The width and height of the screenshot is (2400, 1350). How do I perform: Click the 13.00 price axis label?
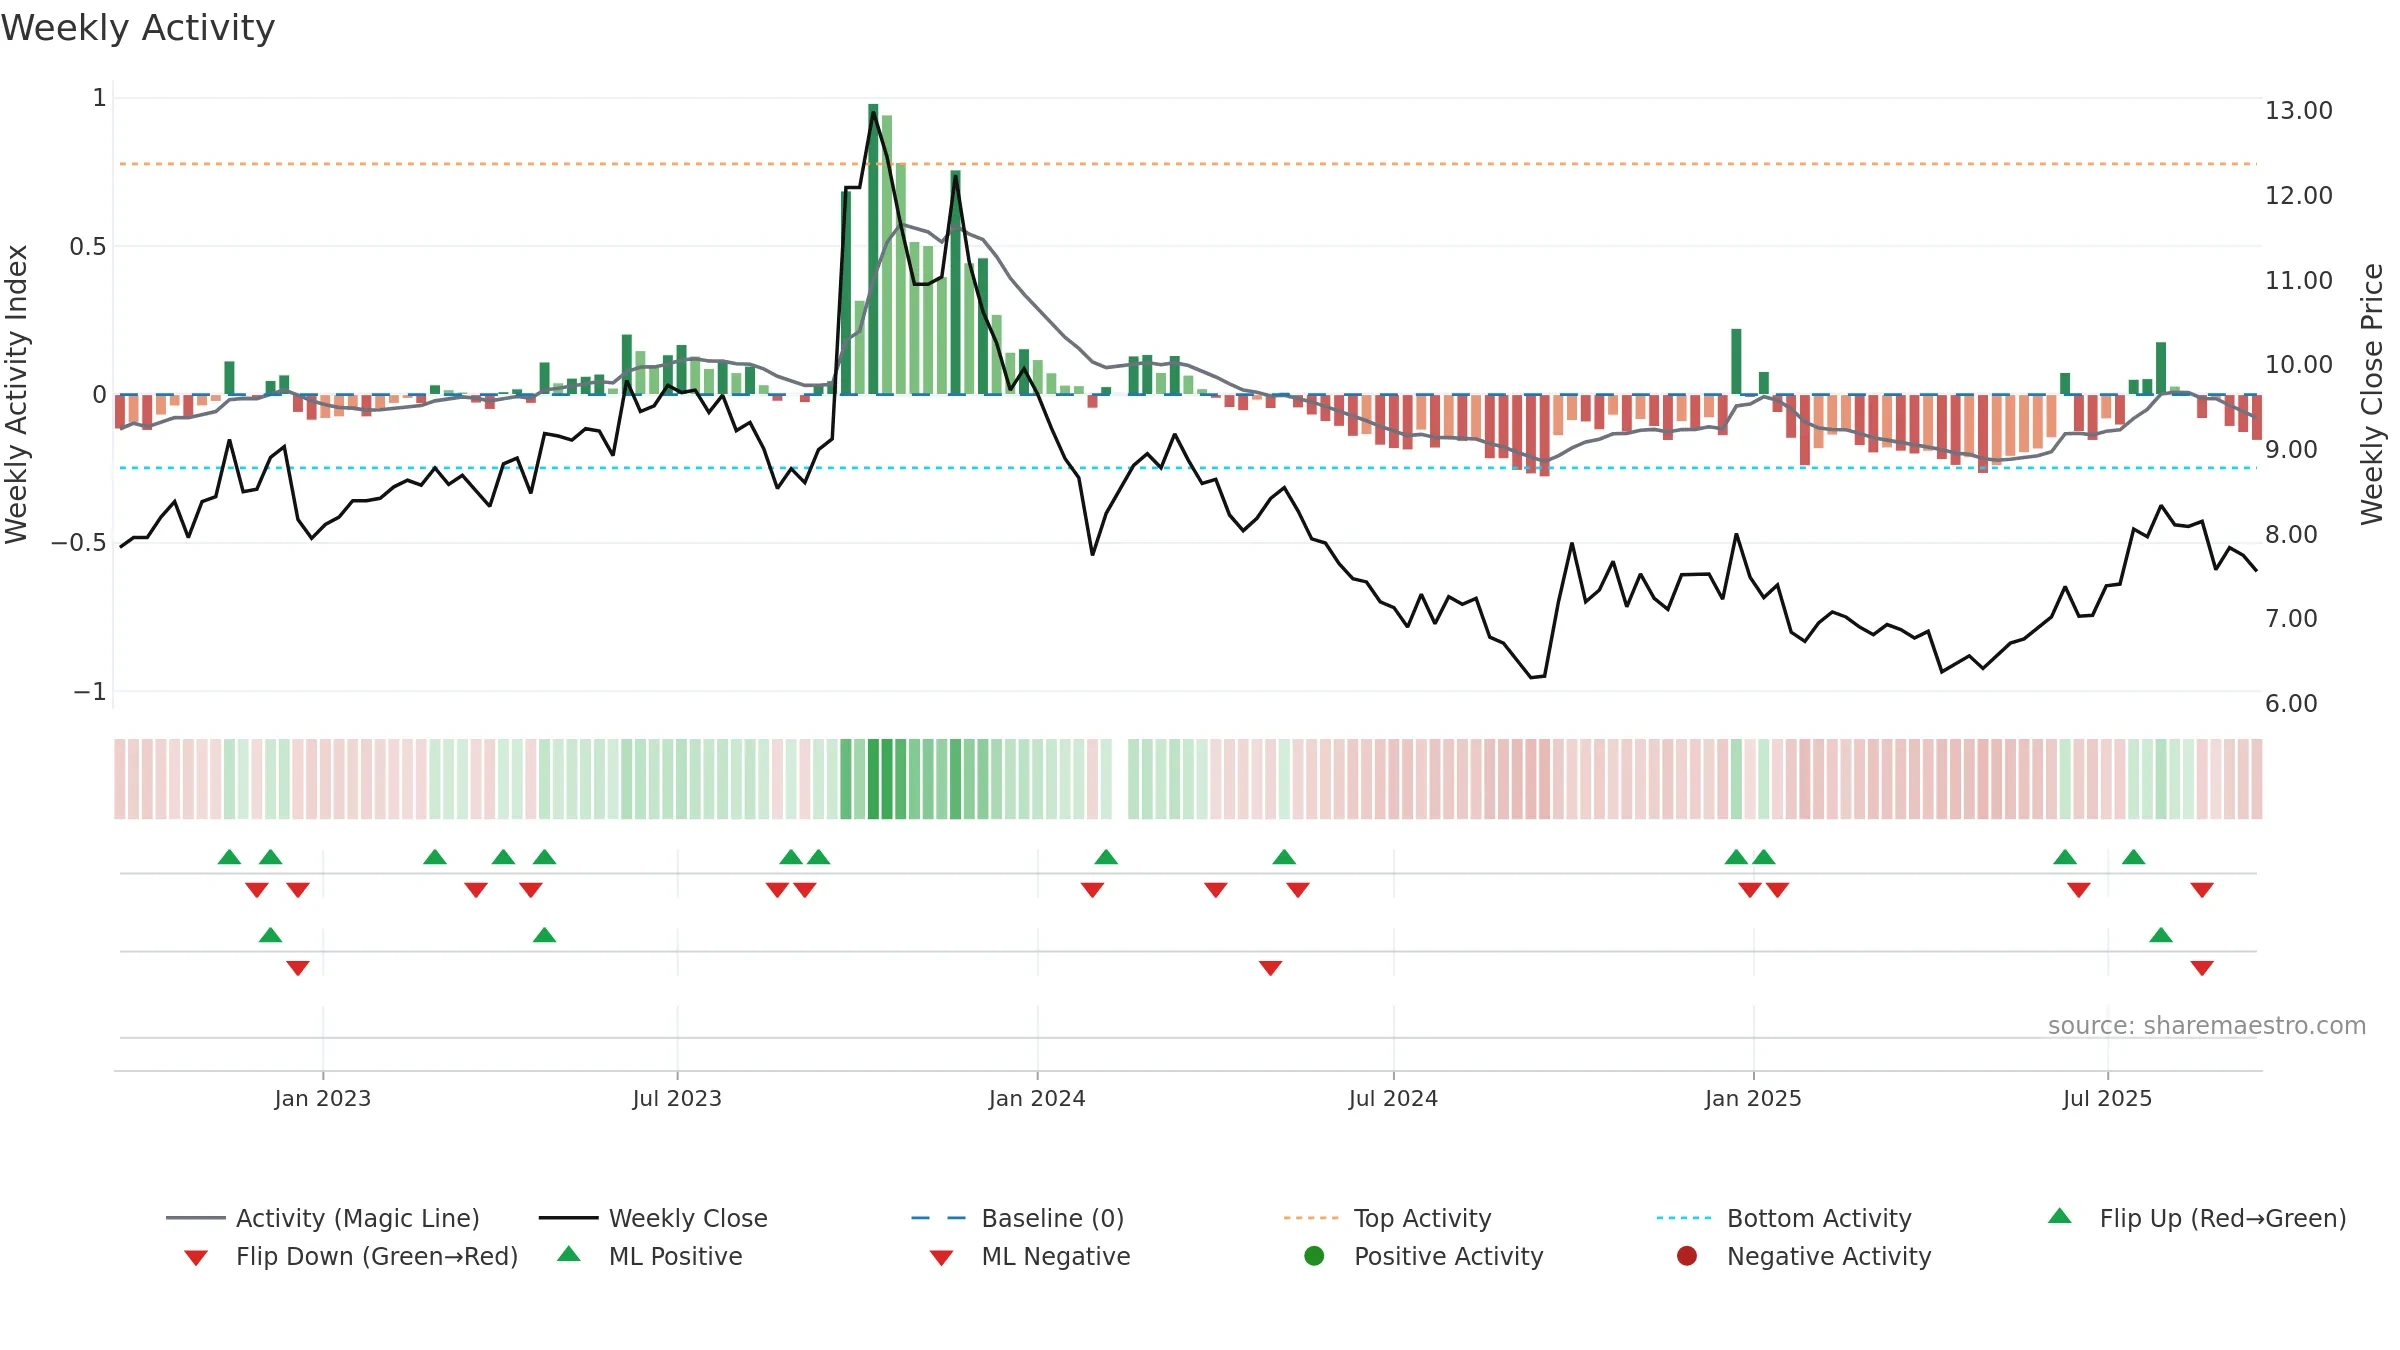2298,111
